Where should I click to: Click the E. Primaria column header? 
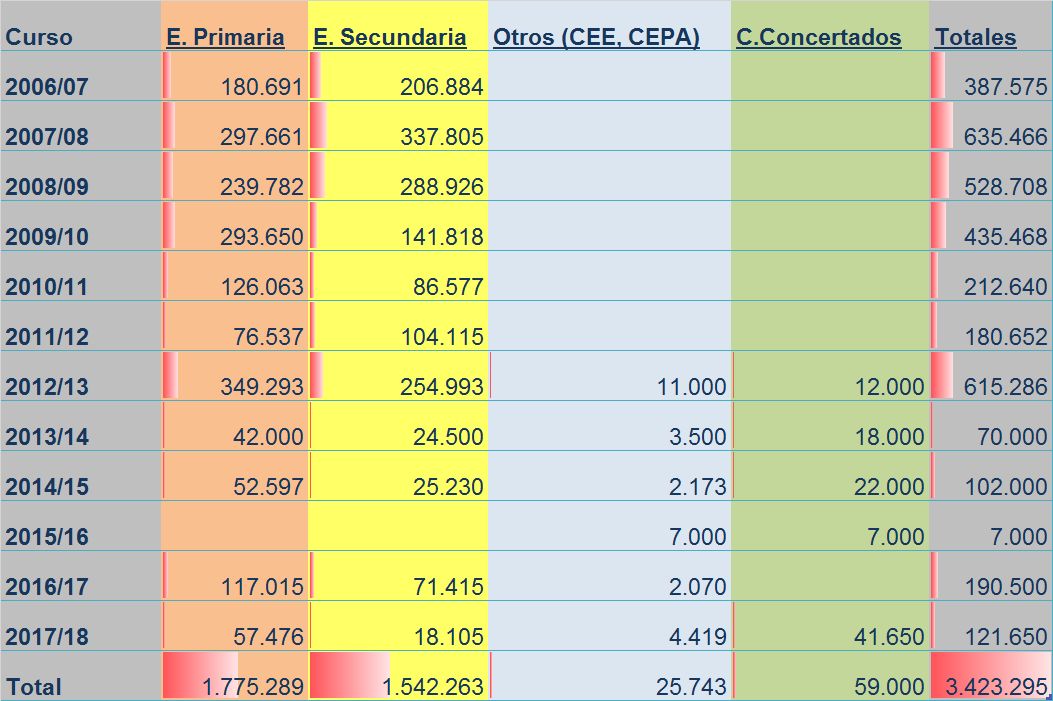coord(225,37)
